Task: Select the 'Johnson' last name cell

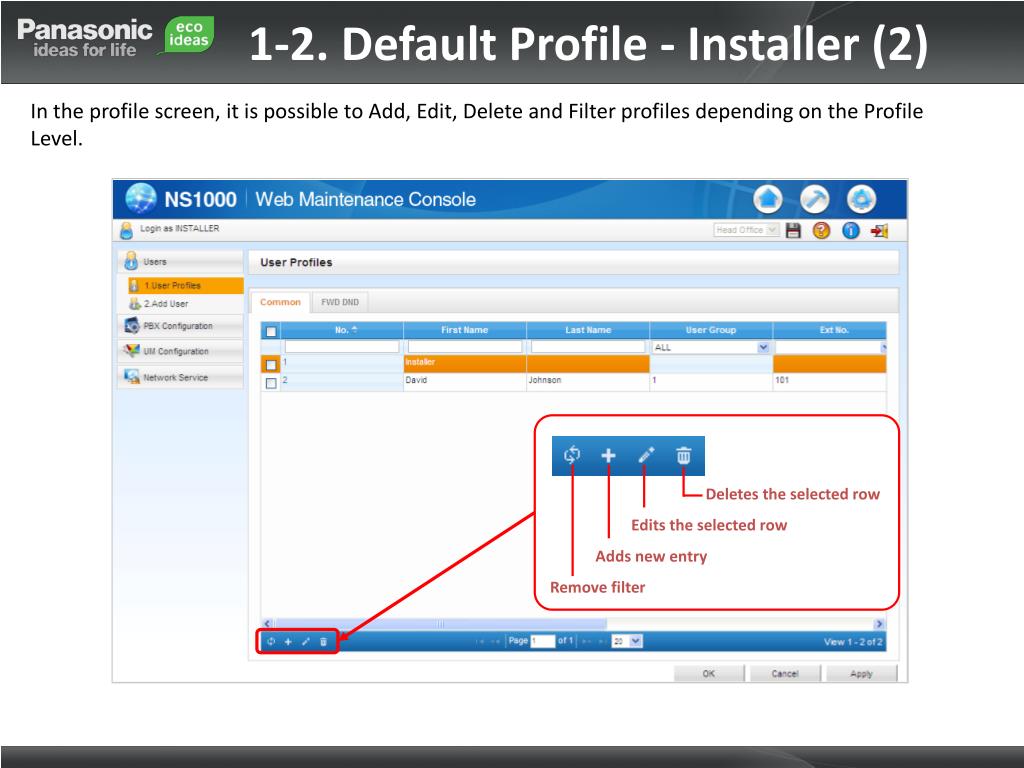Action: [588, 381]
